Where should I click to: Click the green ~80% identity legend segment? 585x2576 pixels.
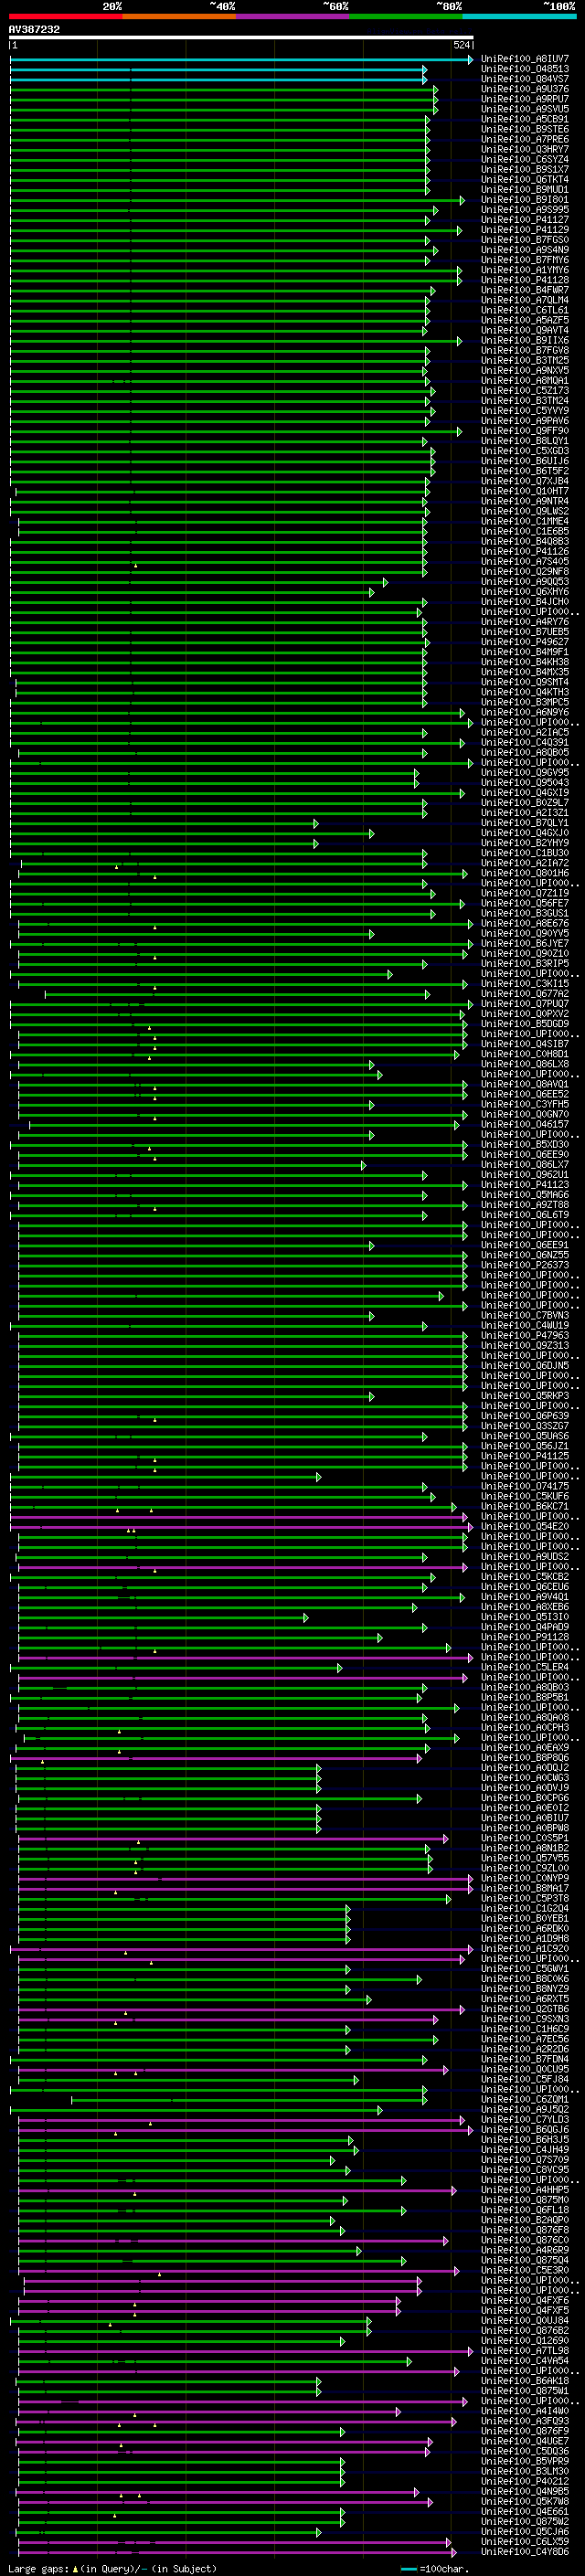pos(406,16)
